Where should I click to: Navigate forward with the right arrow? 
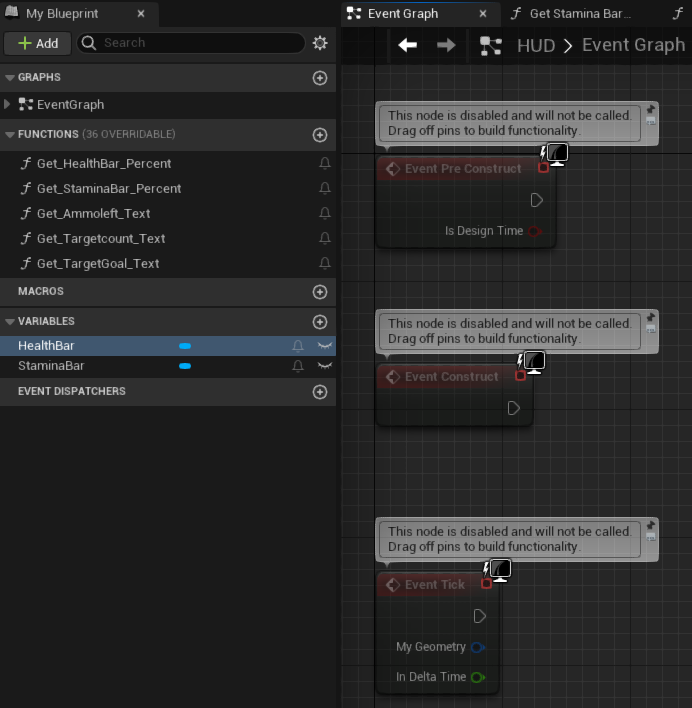coord(446,45)
